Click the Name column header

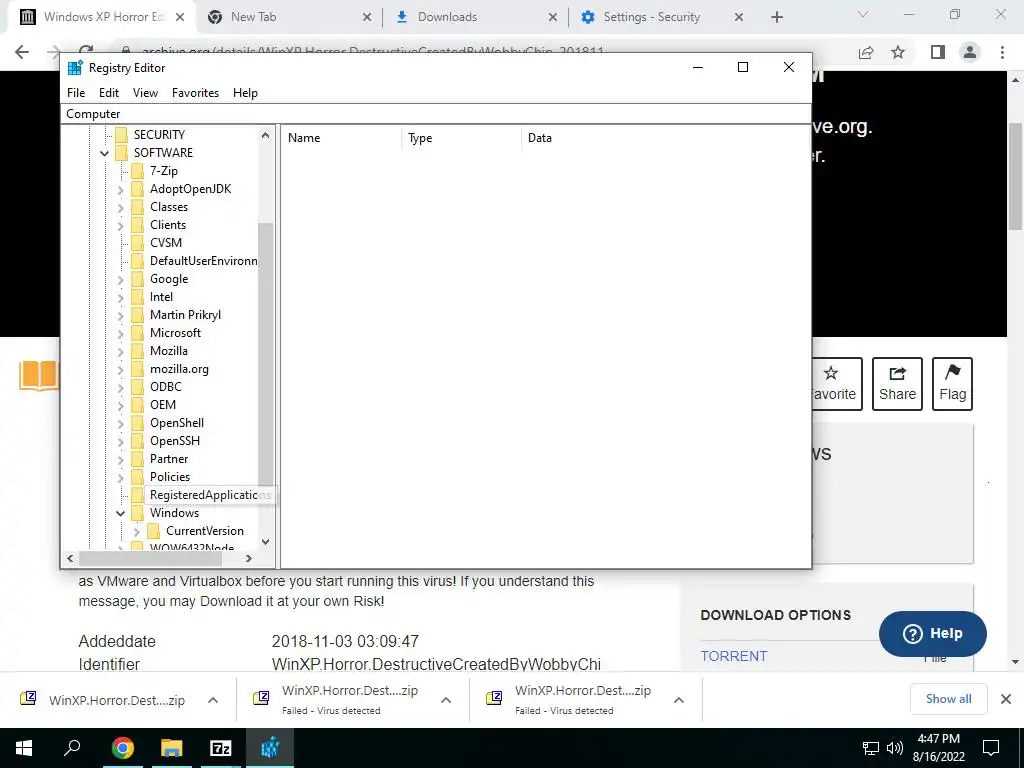342,138
